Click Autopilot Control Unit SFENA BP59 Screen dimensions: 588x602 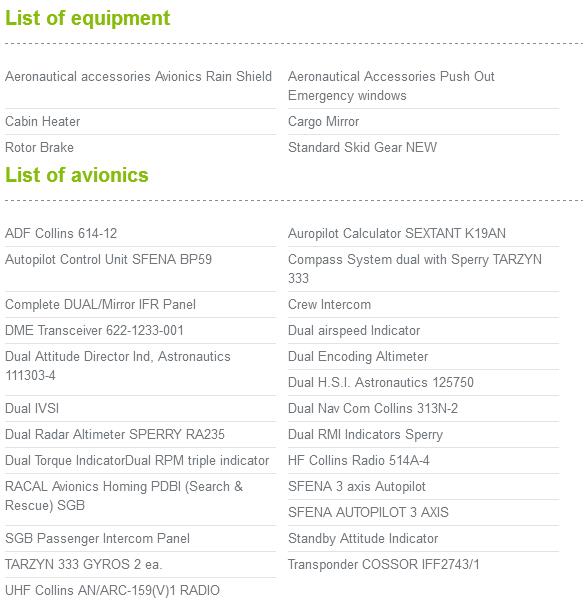[x=109, y=260]
